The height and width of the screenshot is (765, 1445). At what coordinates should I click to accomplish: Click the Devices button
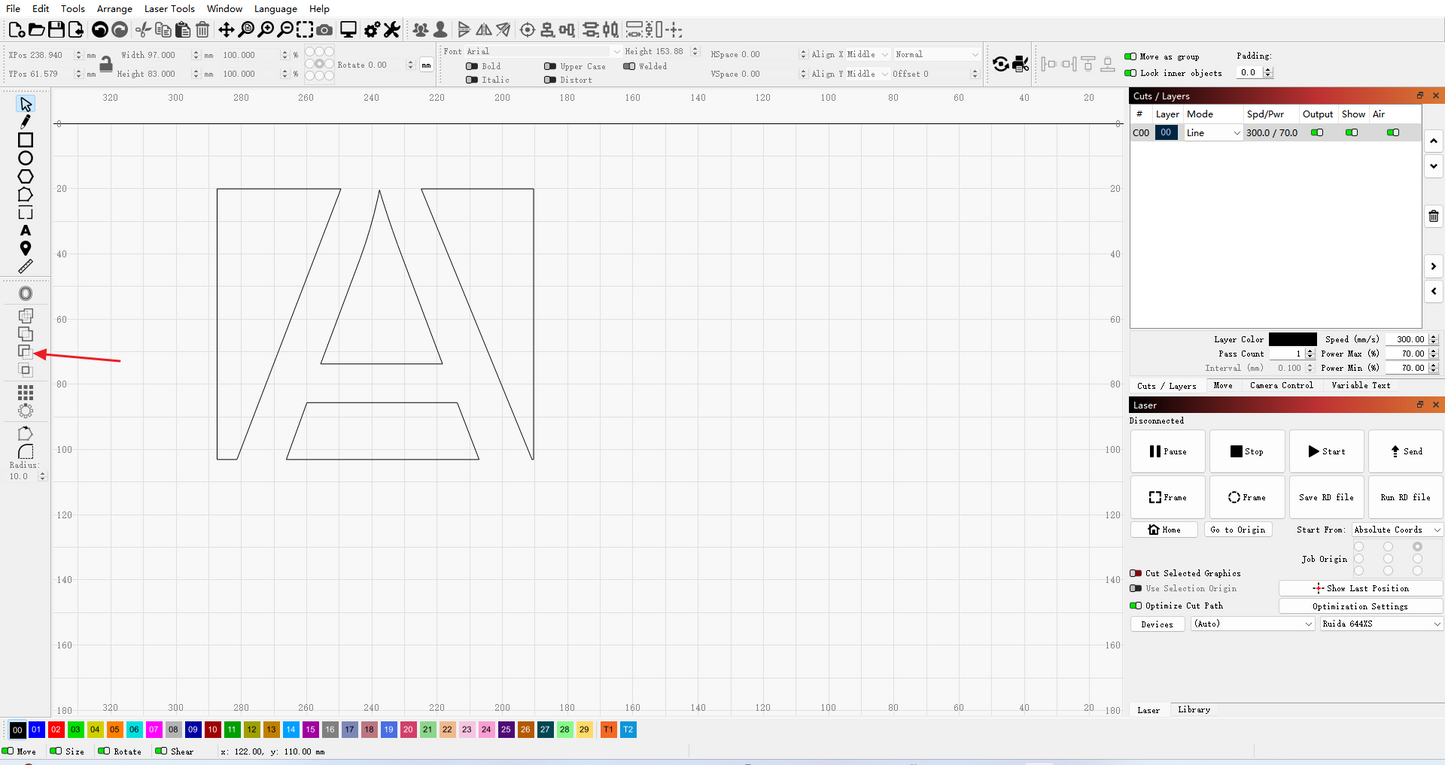[1157, 624]
